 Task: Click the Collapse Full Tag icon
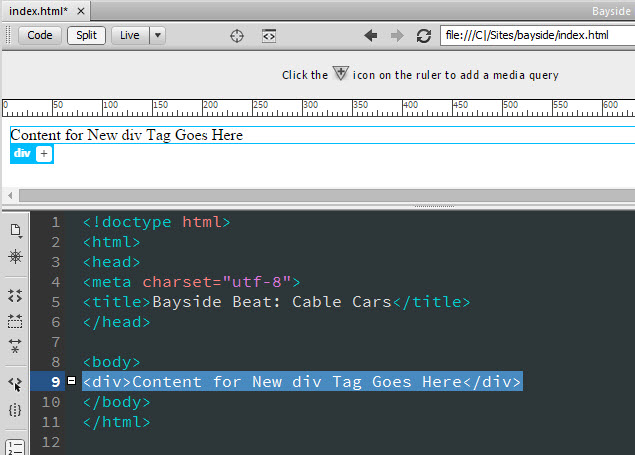pyautogui.click(x=15, y=296)
